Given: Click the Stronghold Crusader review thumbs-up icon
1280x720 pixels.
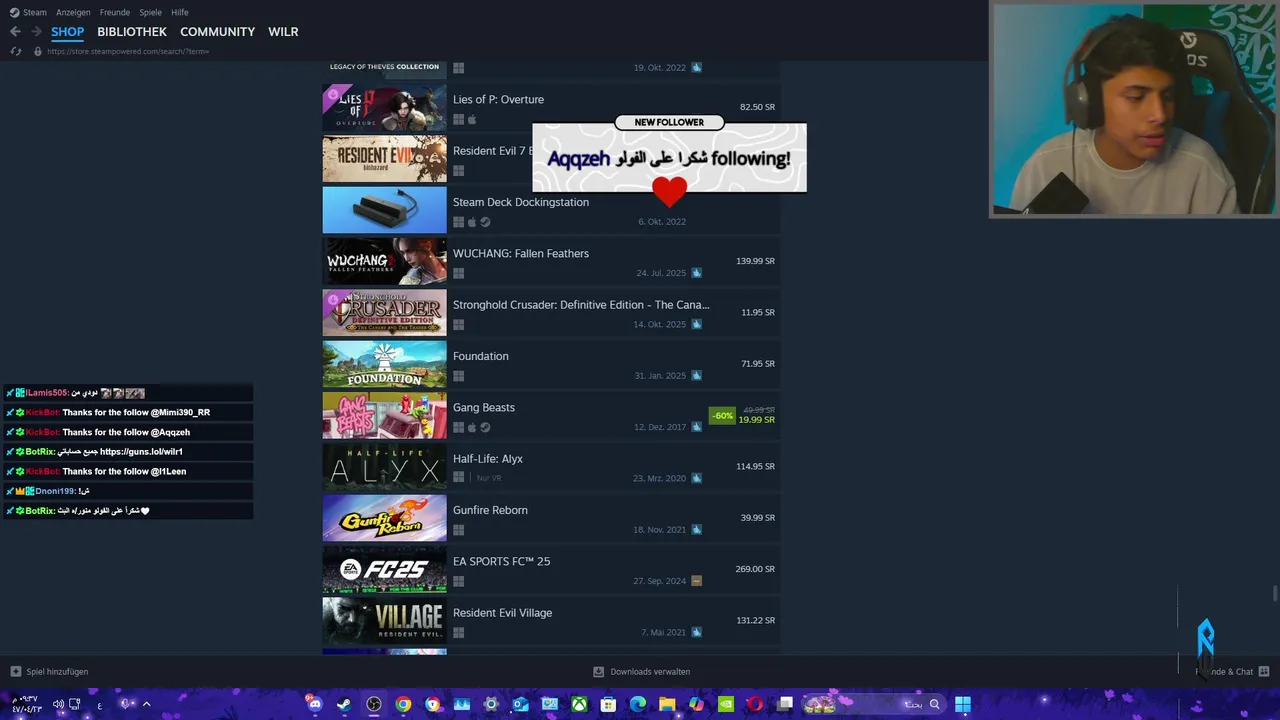Looking at the screenshot, I should click(697, 324).
